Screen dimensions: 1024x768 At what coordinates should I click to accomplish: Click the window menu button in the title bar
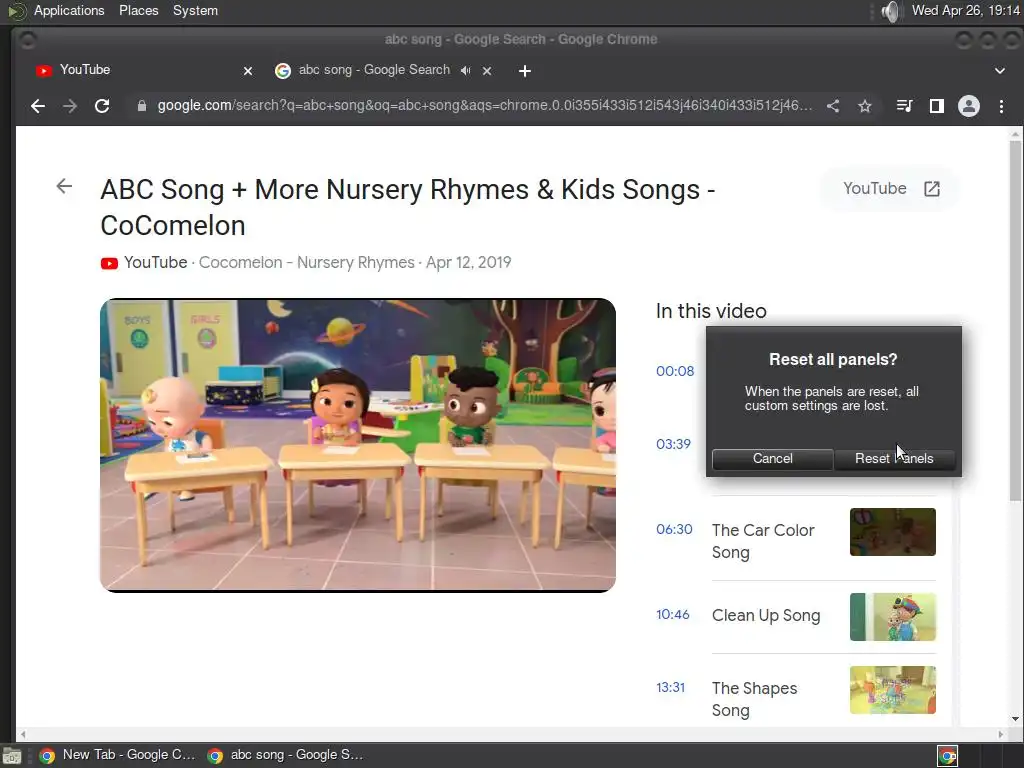(x=27, y=40)
